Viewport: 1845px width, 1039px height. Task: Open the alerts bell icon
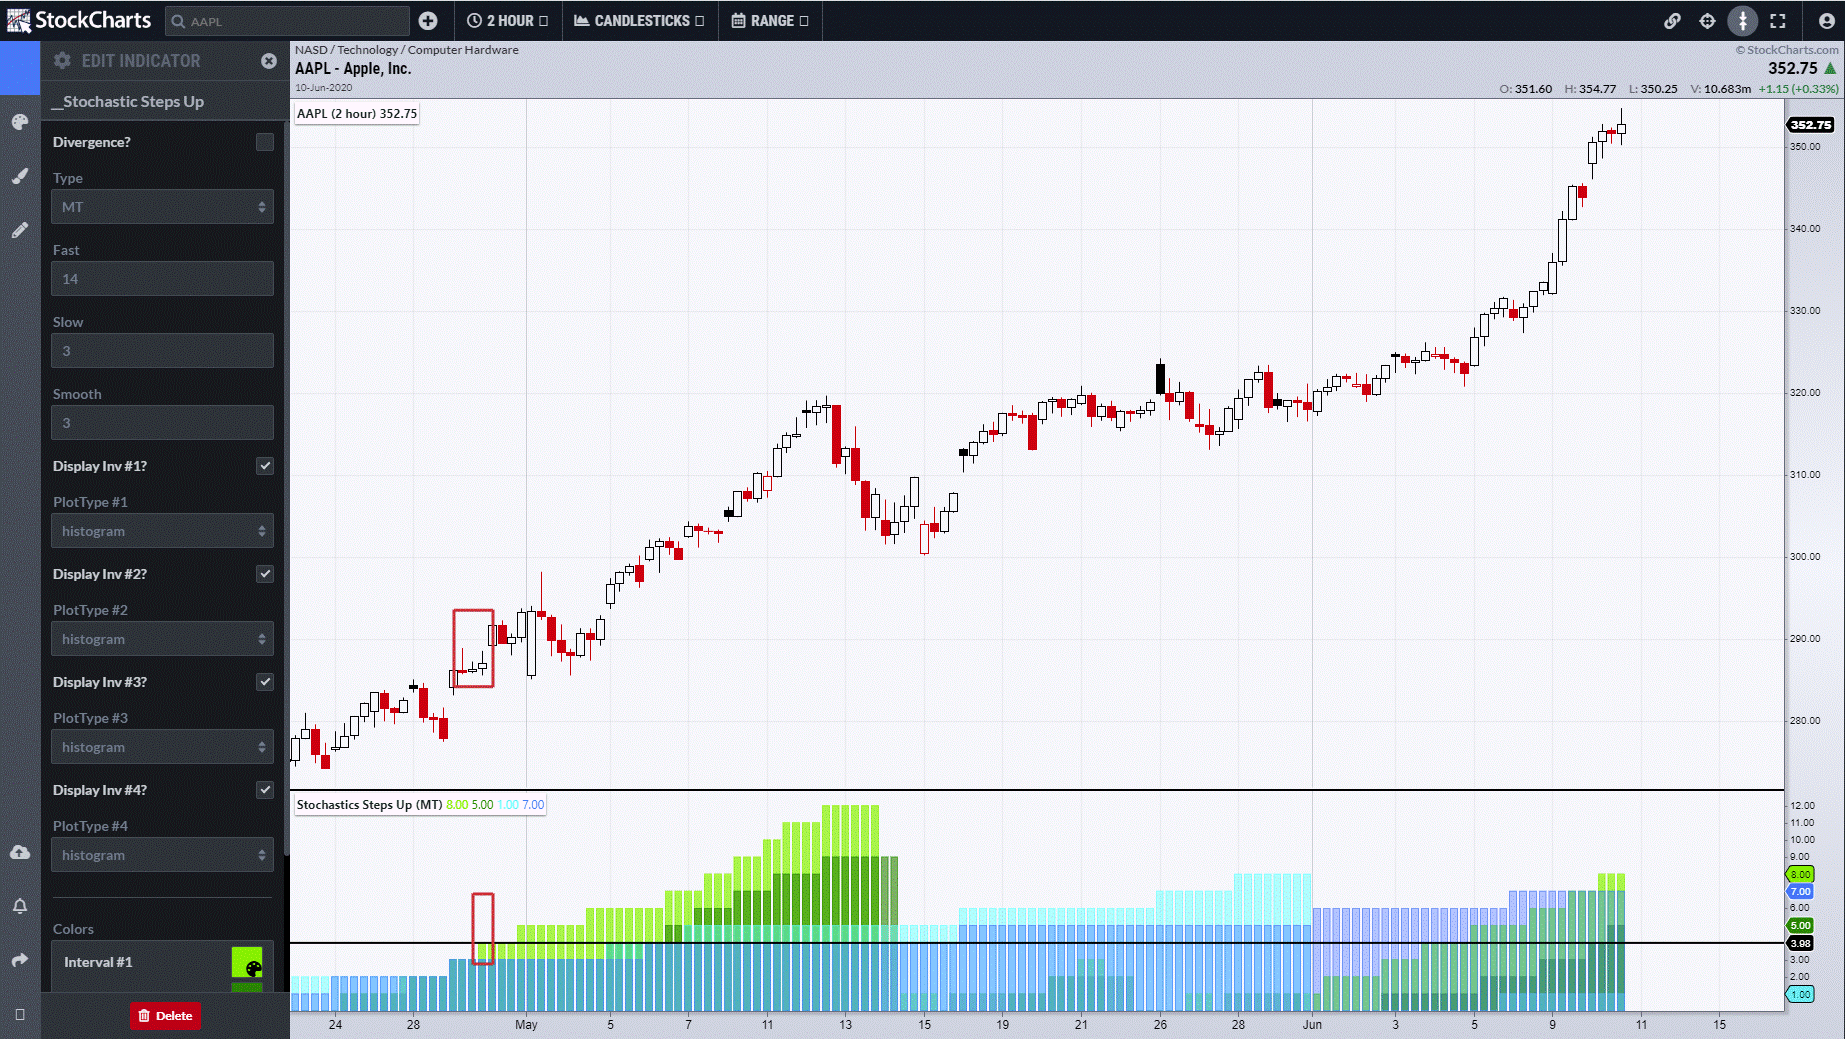[x=20, y=906]
